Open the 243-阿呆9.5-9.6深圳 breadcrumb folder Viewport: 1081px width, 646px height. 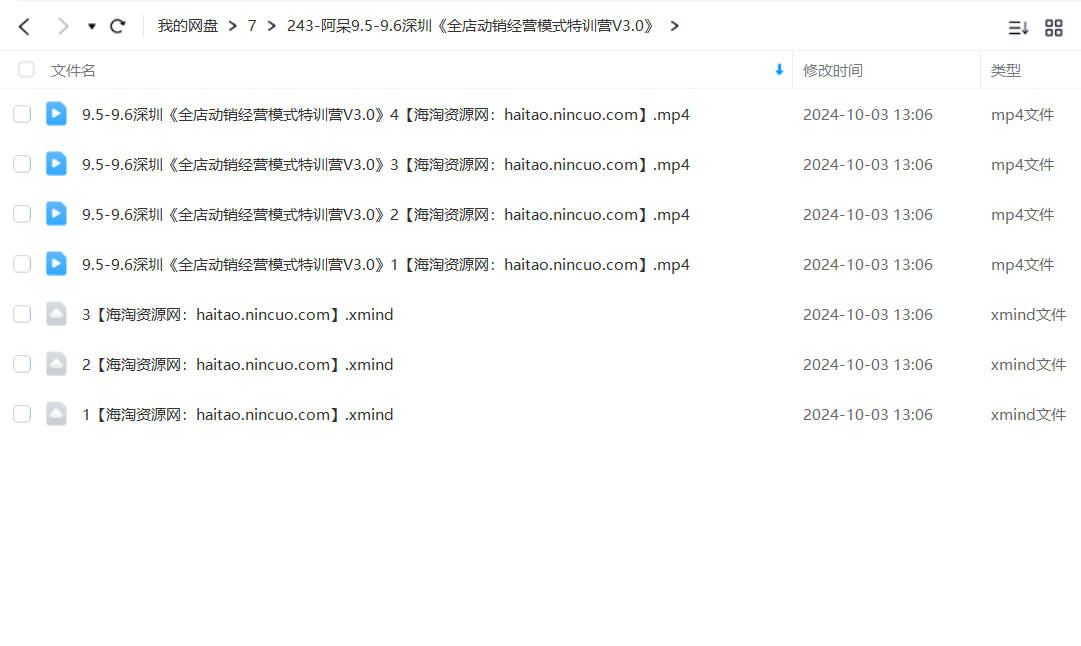470,26
